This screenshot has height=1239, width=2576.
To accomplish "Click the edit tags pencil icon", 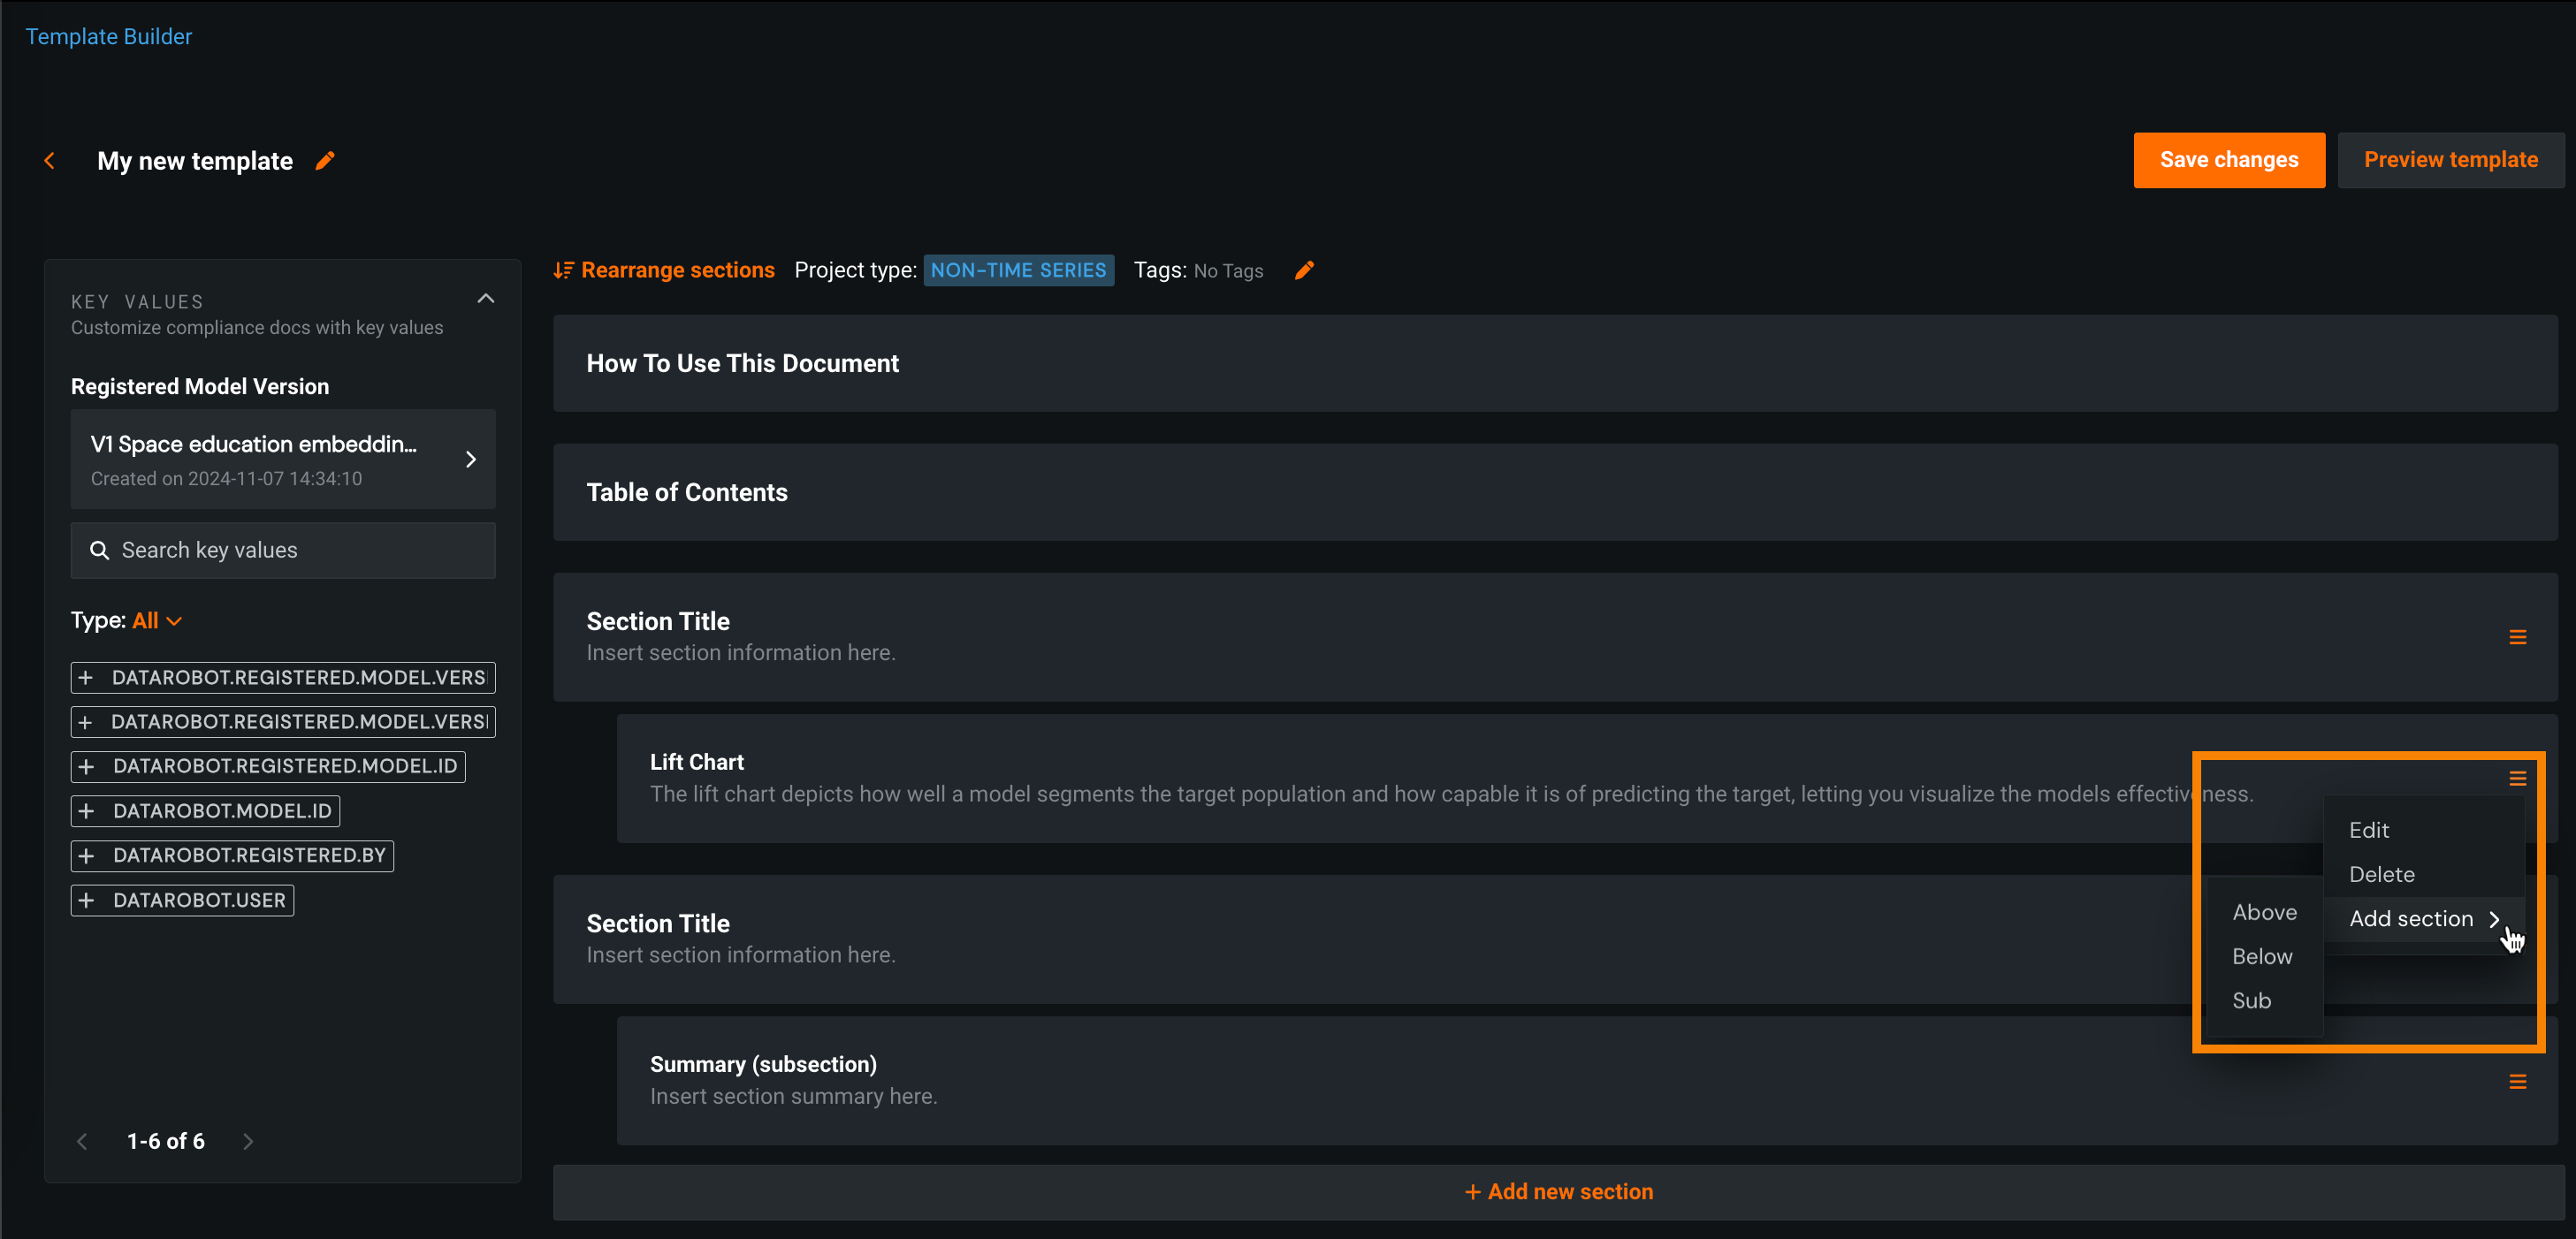I will 1304,270.
